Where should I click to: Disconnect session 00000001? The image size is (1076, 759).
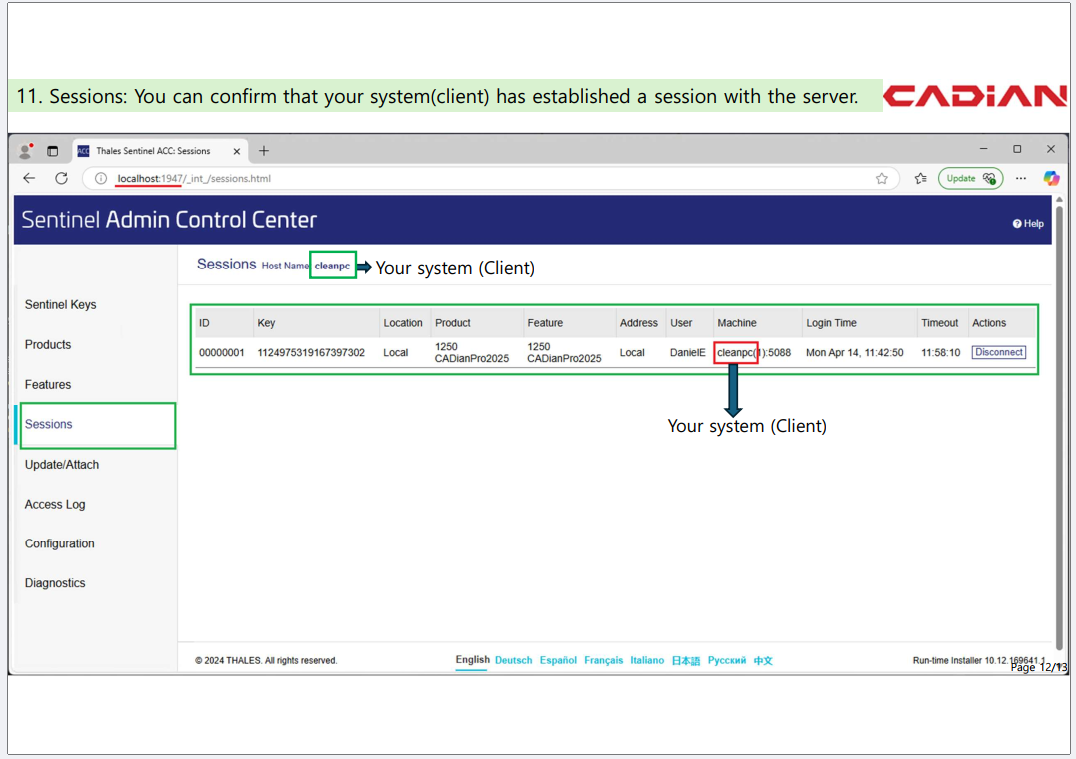(998, 352)
